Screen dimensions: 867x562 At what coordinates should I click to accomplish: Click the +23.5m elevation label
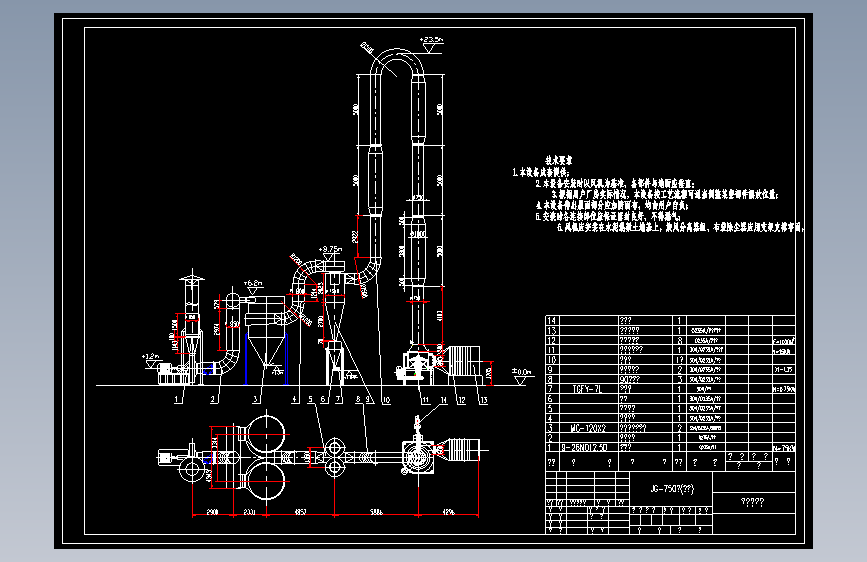(x=431, y=40)
